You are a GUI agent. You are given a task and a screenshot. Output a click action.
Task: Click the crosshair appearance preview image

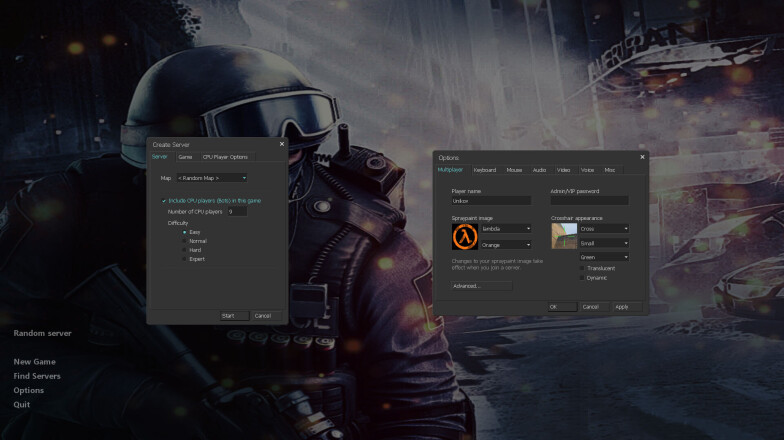(x=564, y=236)
